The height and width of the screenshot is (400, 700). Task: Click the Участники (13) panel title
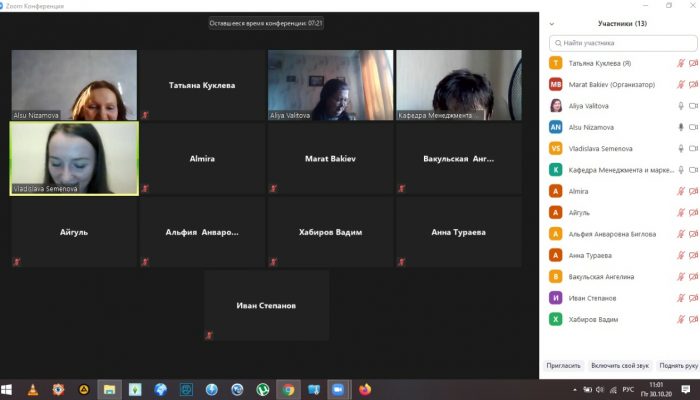[622, 24]
